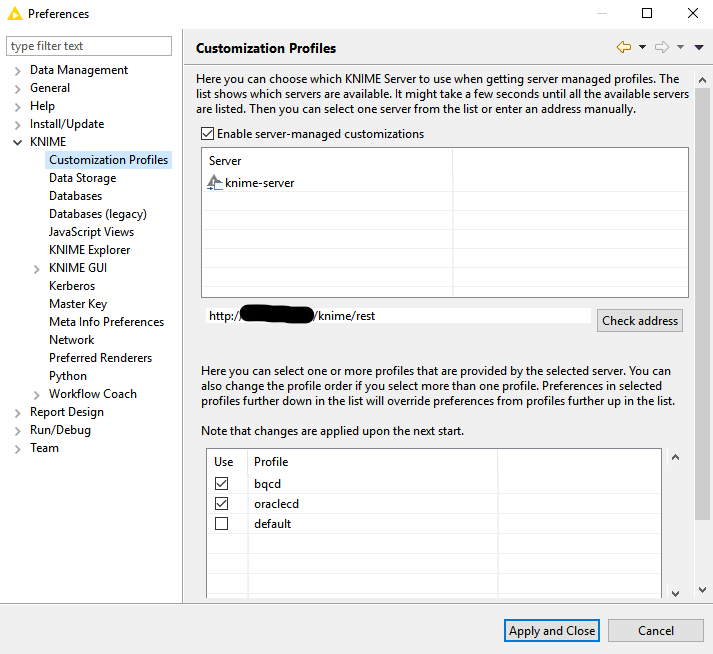Select KNIME GUI in the tree
This screenshot has height=654, width=713.
coord(78,268)
